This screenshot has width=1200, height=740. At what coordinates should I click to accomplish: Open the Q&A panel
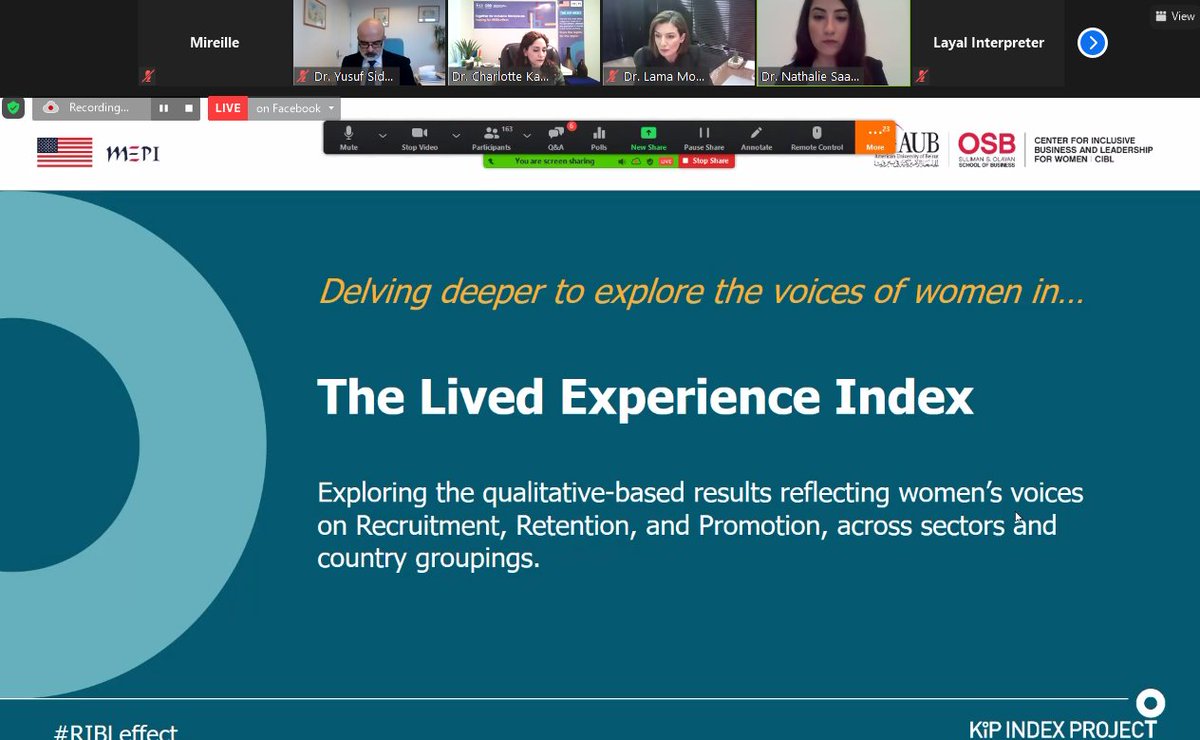point(556,137)
